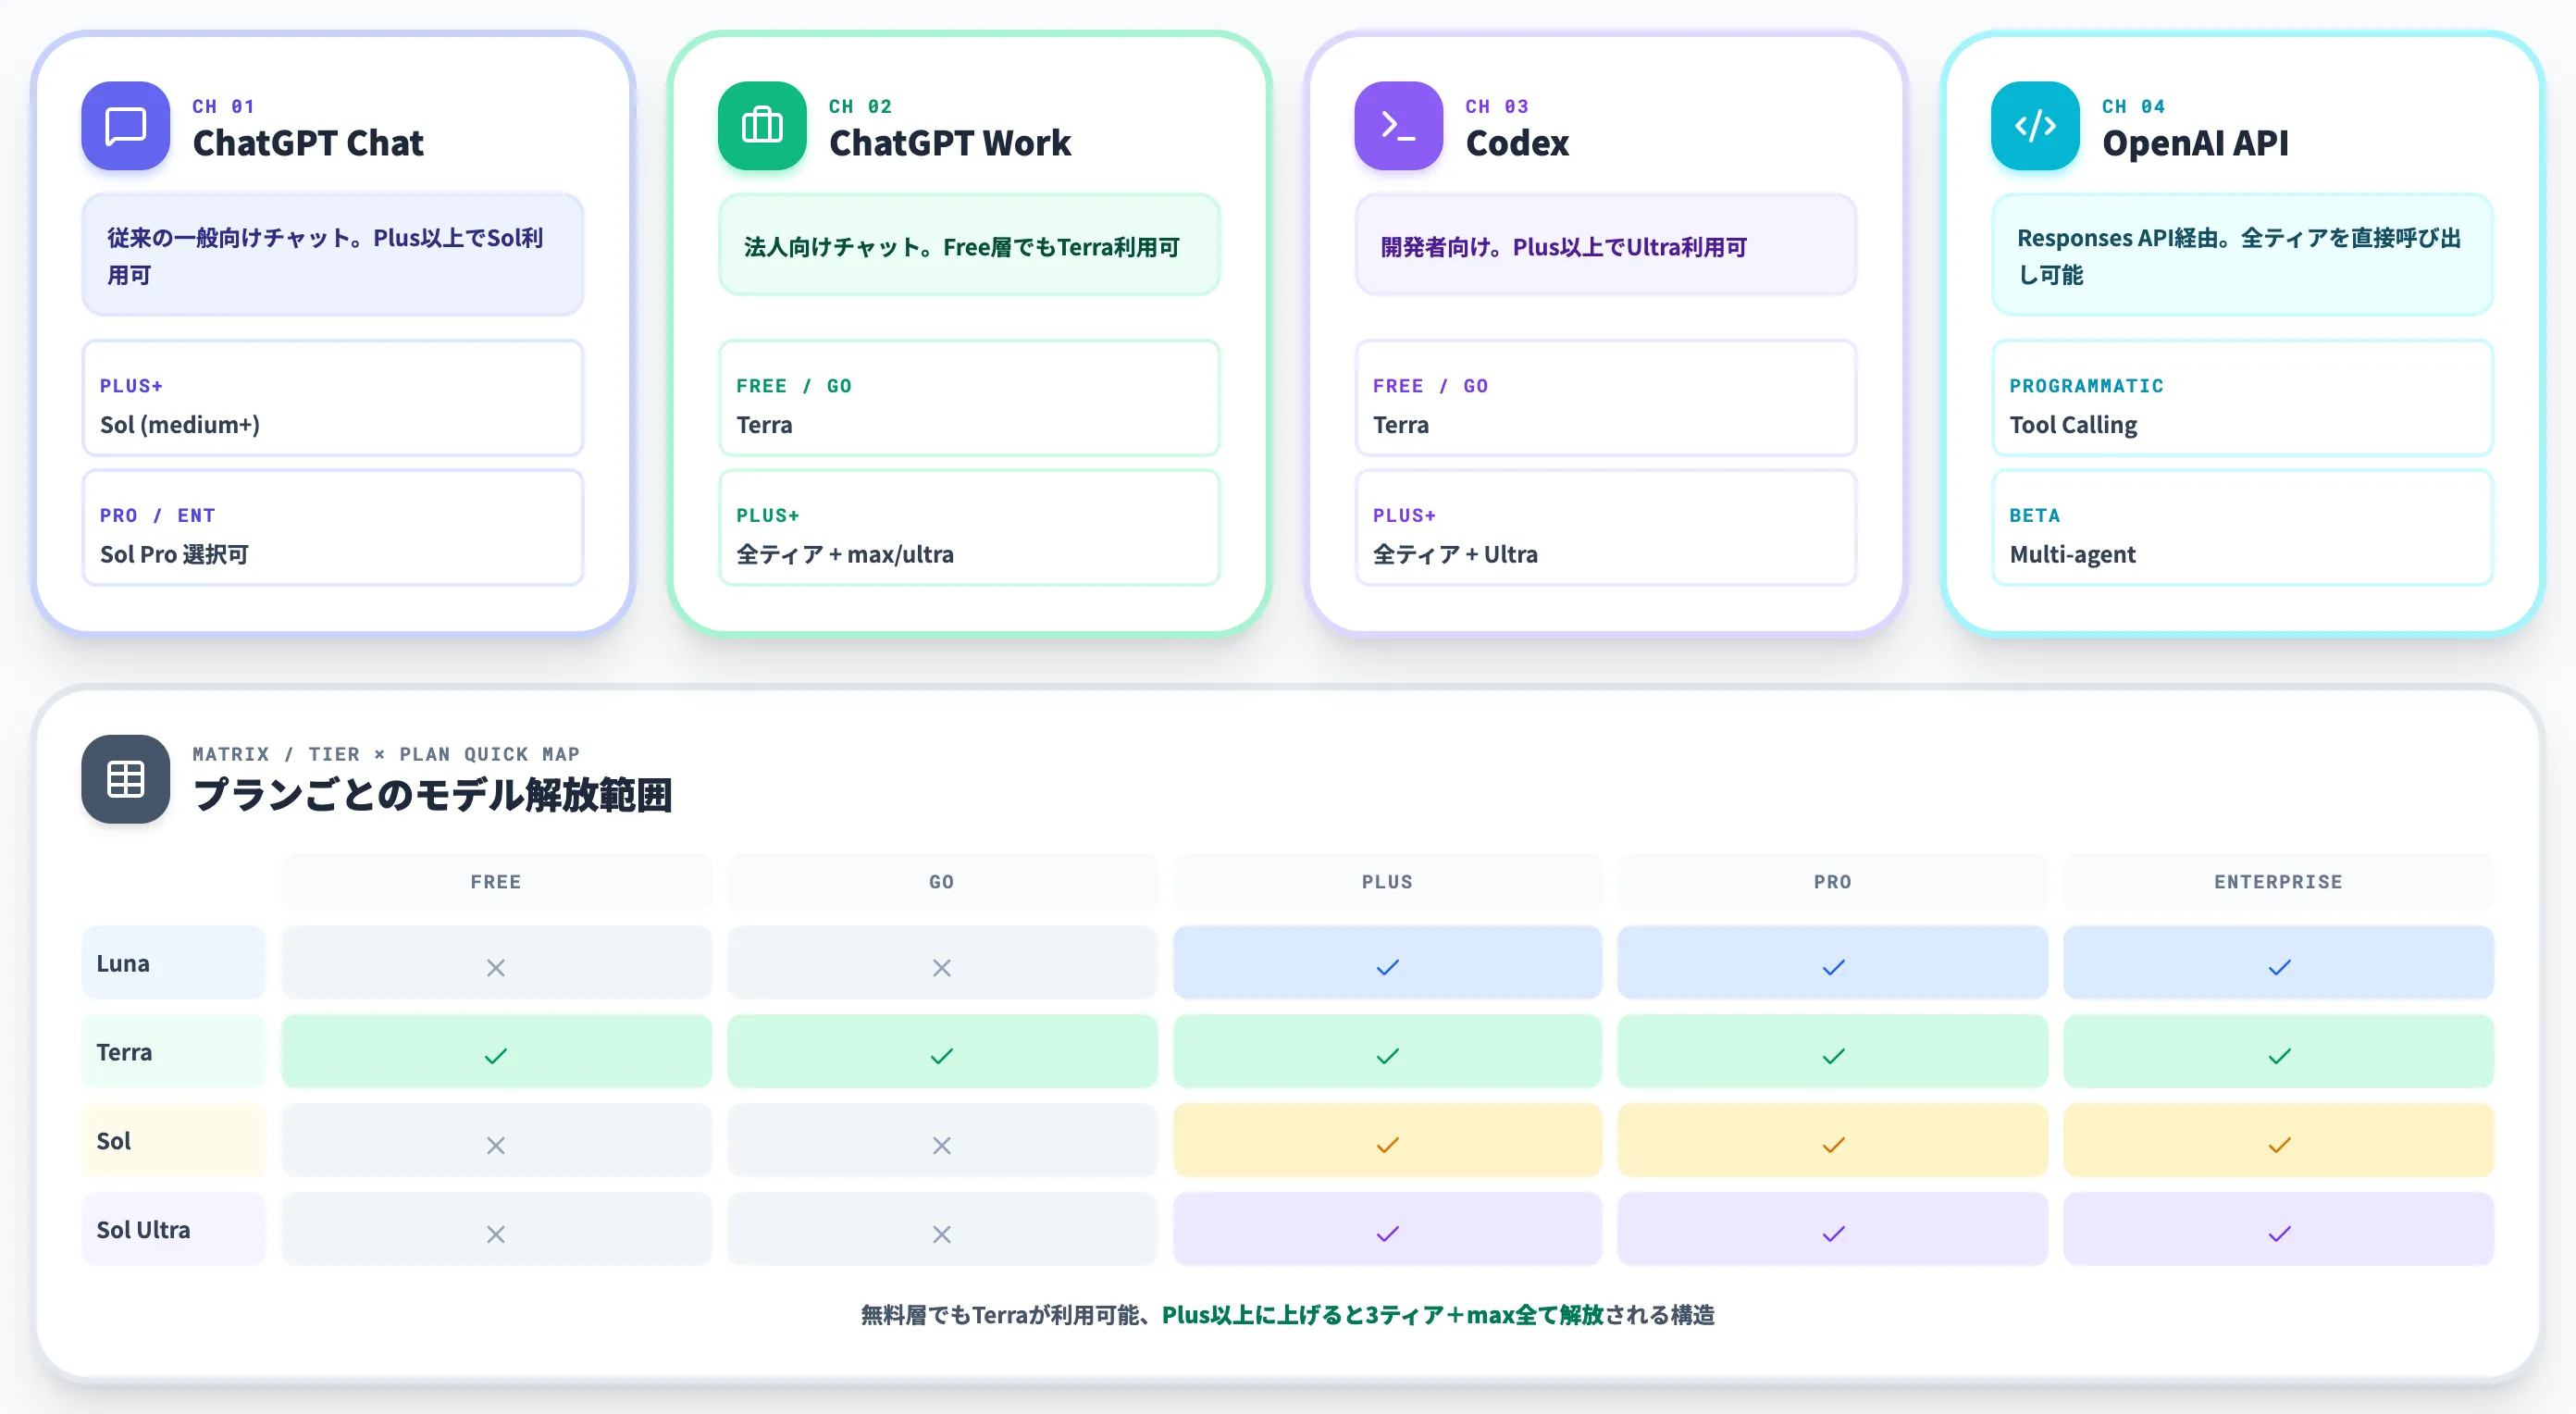Select the ENTERPRISE column header

pyautogui.click(x=2279, y=882)
